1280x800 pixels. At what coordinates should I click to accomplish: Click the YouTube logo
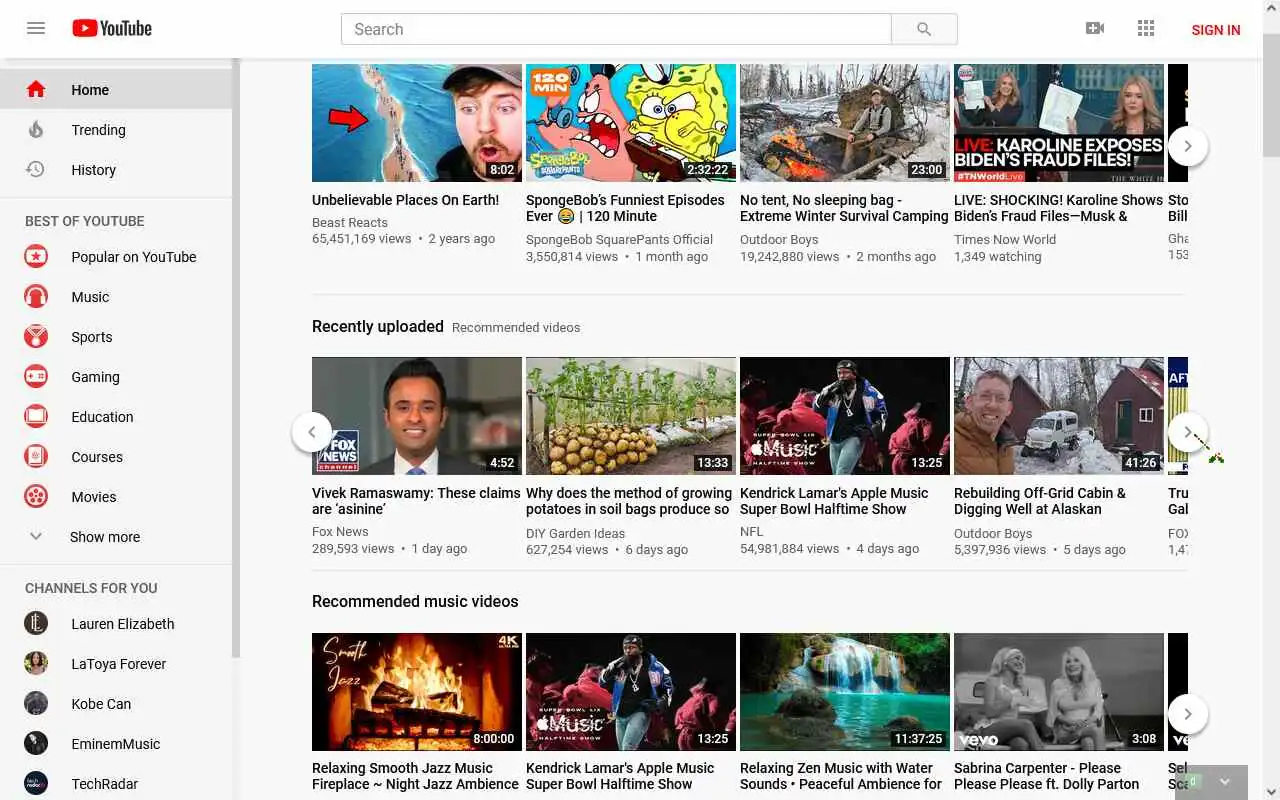[112, 28]
